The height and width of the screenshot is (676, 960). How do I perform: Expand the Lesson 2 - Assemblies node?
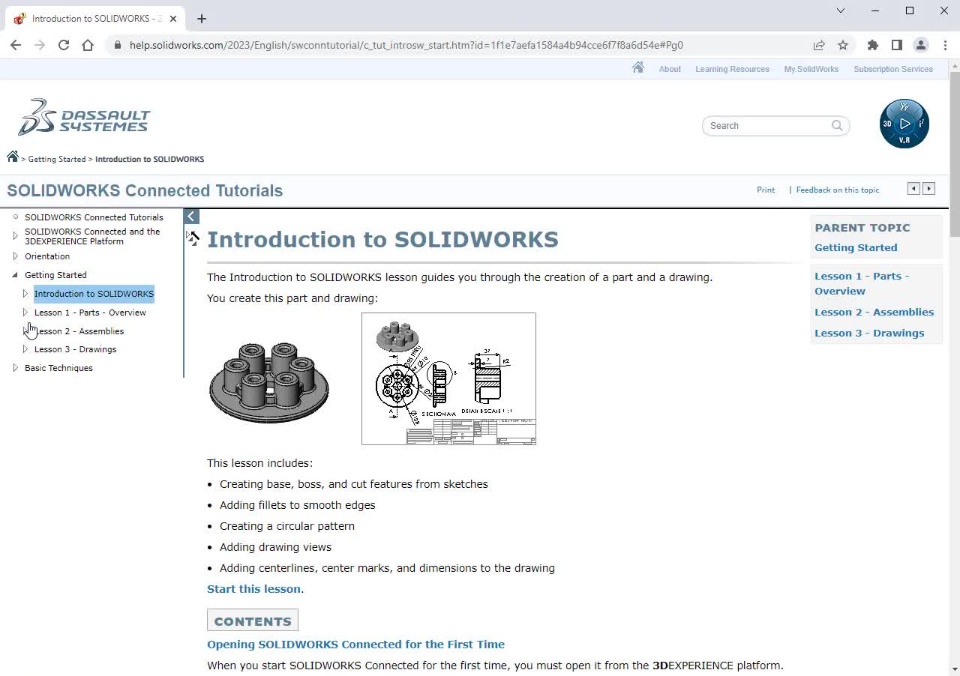click(25, 331)
